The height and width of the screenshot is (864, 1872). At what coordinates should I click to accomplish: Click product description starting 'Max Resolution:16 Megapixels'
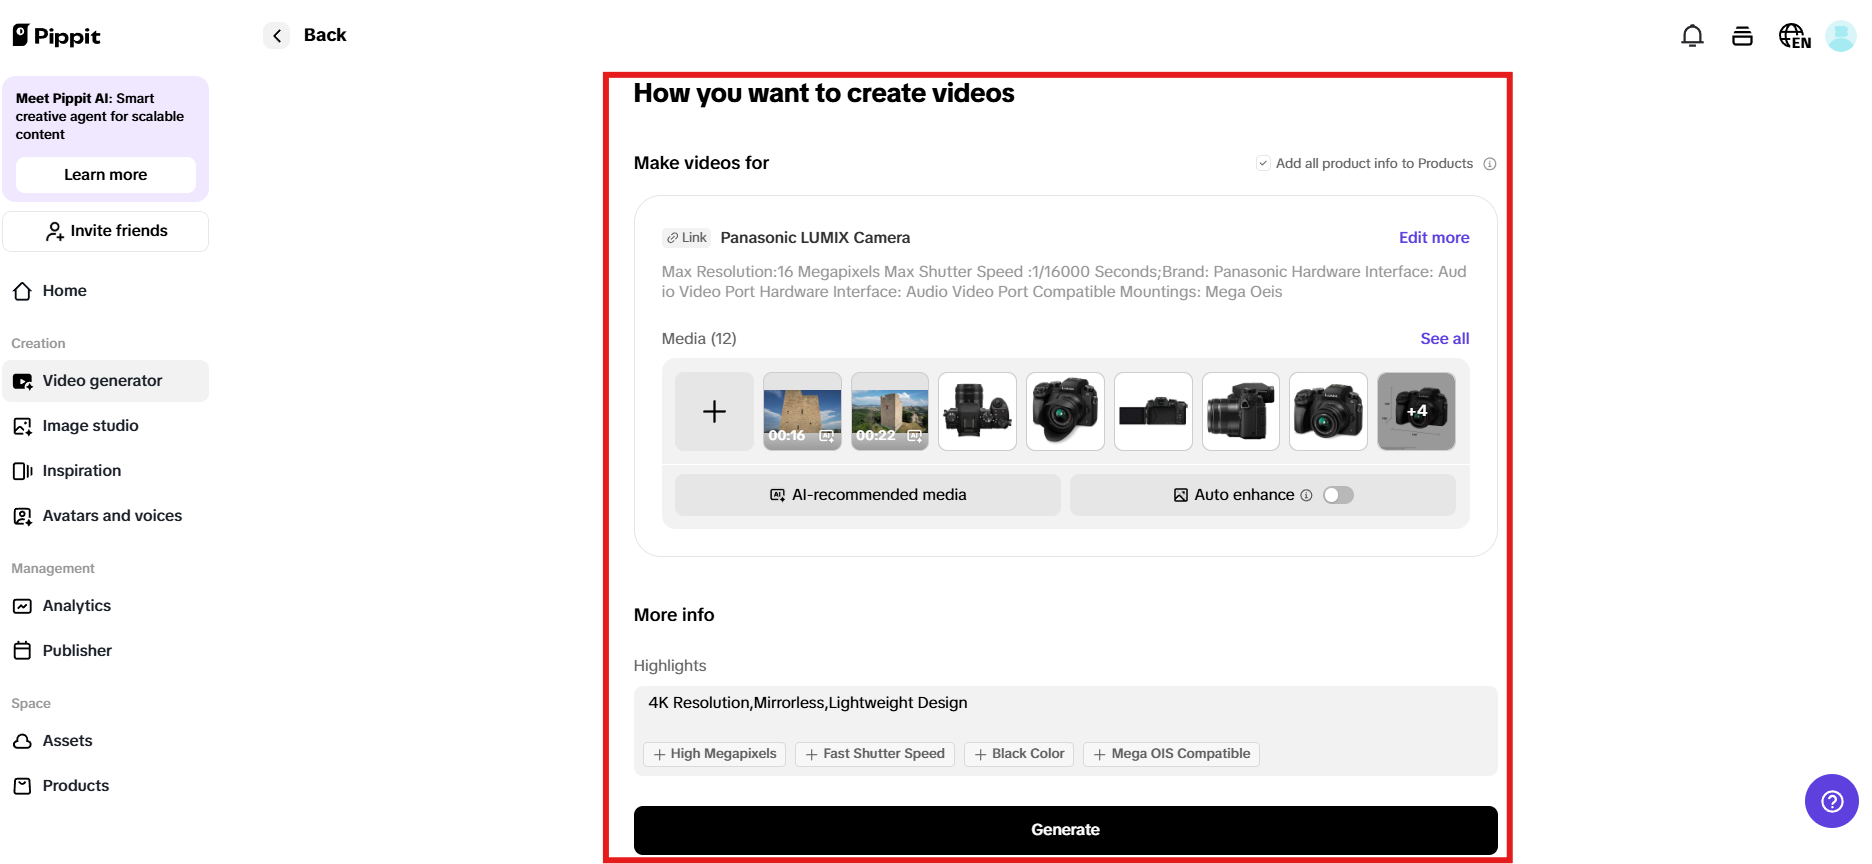tap(1064, 282)
